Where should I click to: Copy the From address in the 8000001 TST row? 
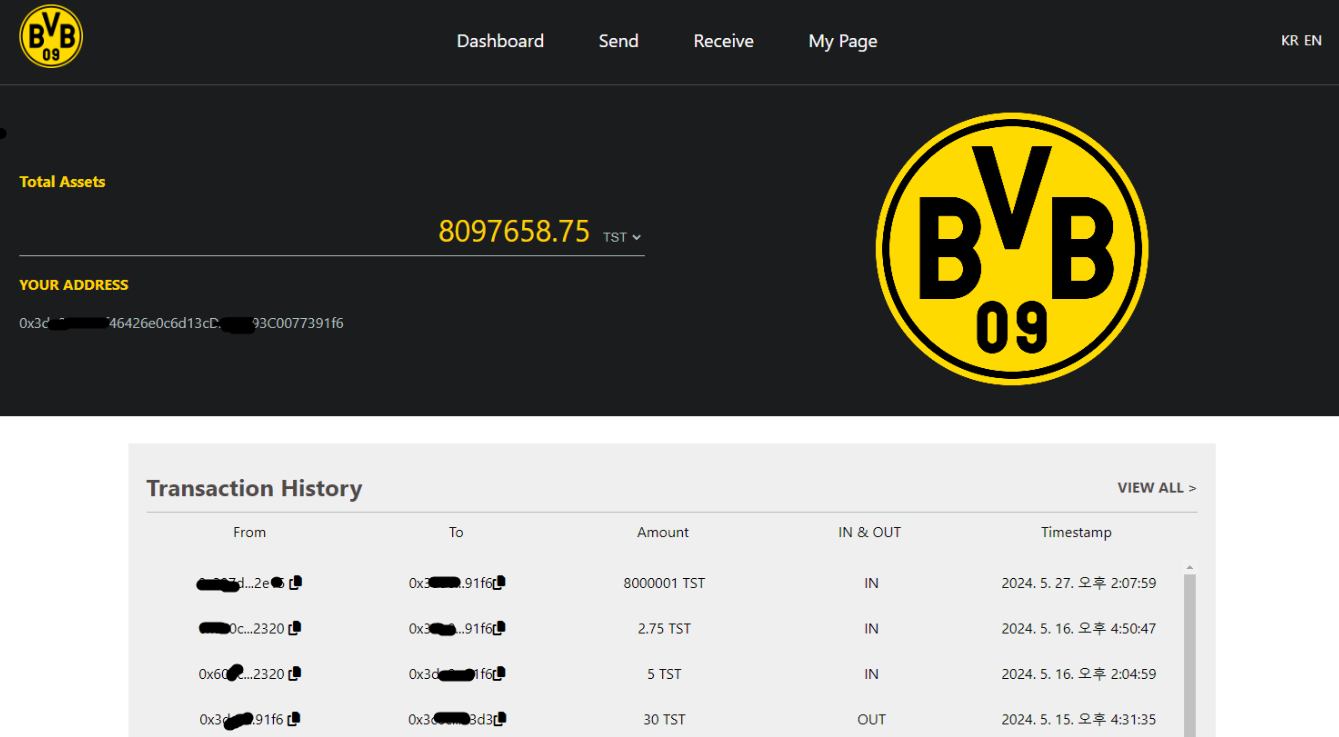pyautogui.click(x=295, y=583)
